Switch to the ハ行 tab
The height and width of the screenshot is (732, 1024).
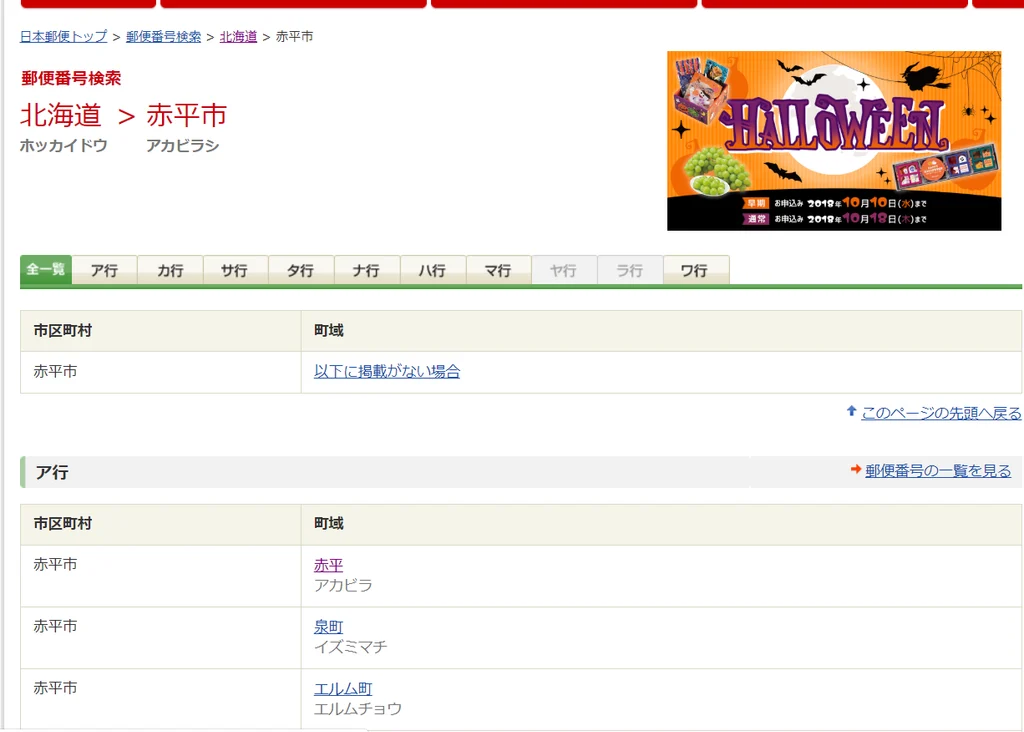[432, 270]
